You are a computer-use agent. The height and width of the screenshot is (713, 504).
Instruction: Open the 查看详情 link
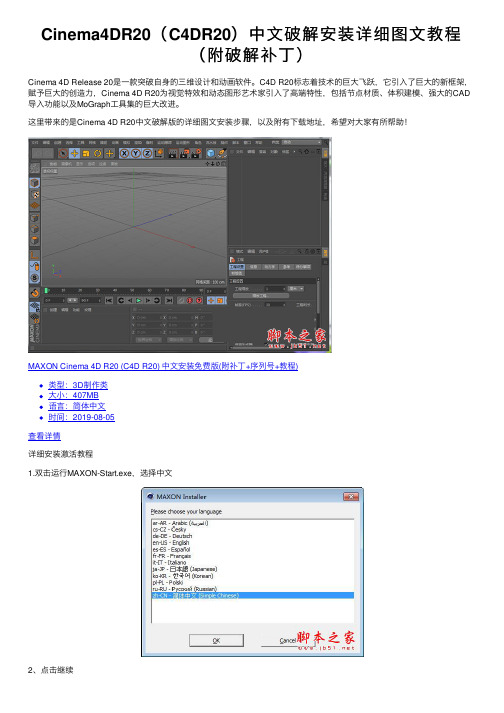[x=44, y=436]
